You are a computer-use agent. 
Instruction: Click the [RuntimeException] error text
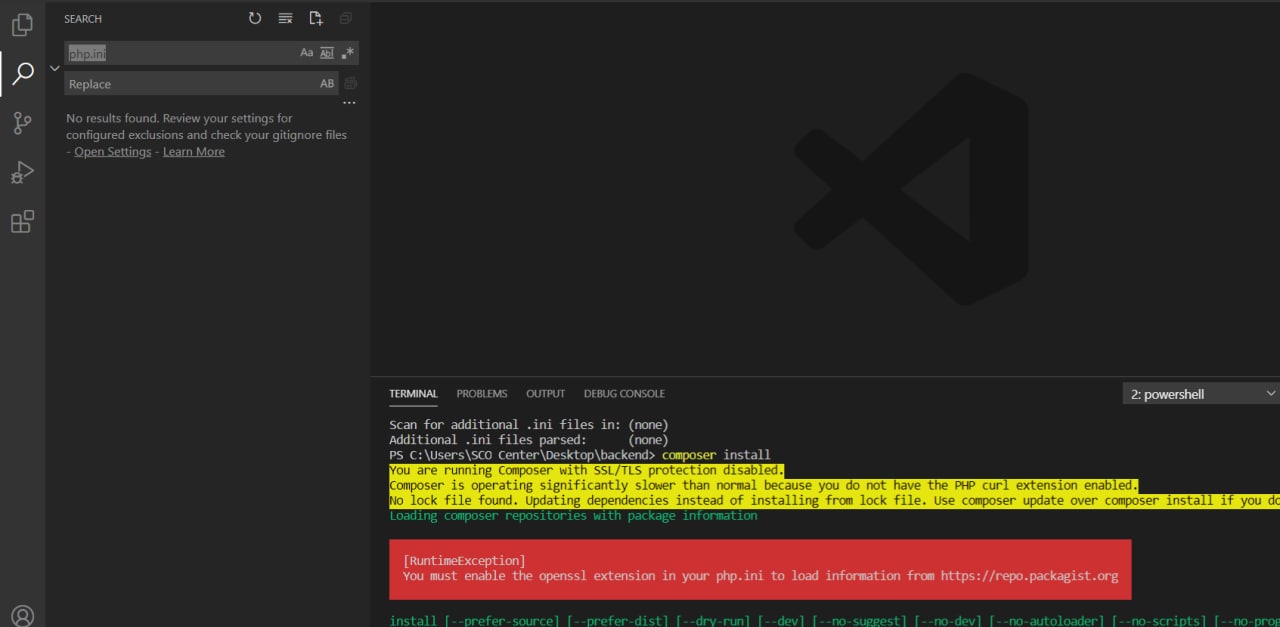[464, 561]
